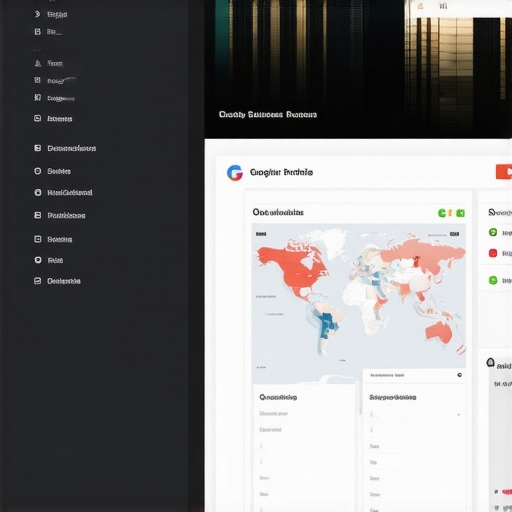512x512 pixels.
Task: Click the dark skyscraper banner image
Action: [x=358, y=69]
